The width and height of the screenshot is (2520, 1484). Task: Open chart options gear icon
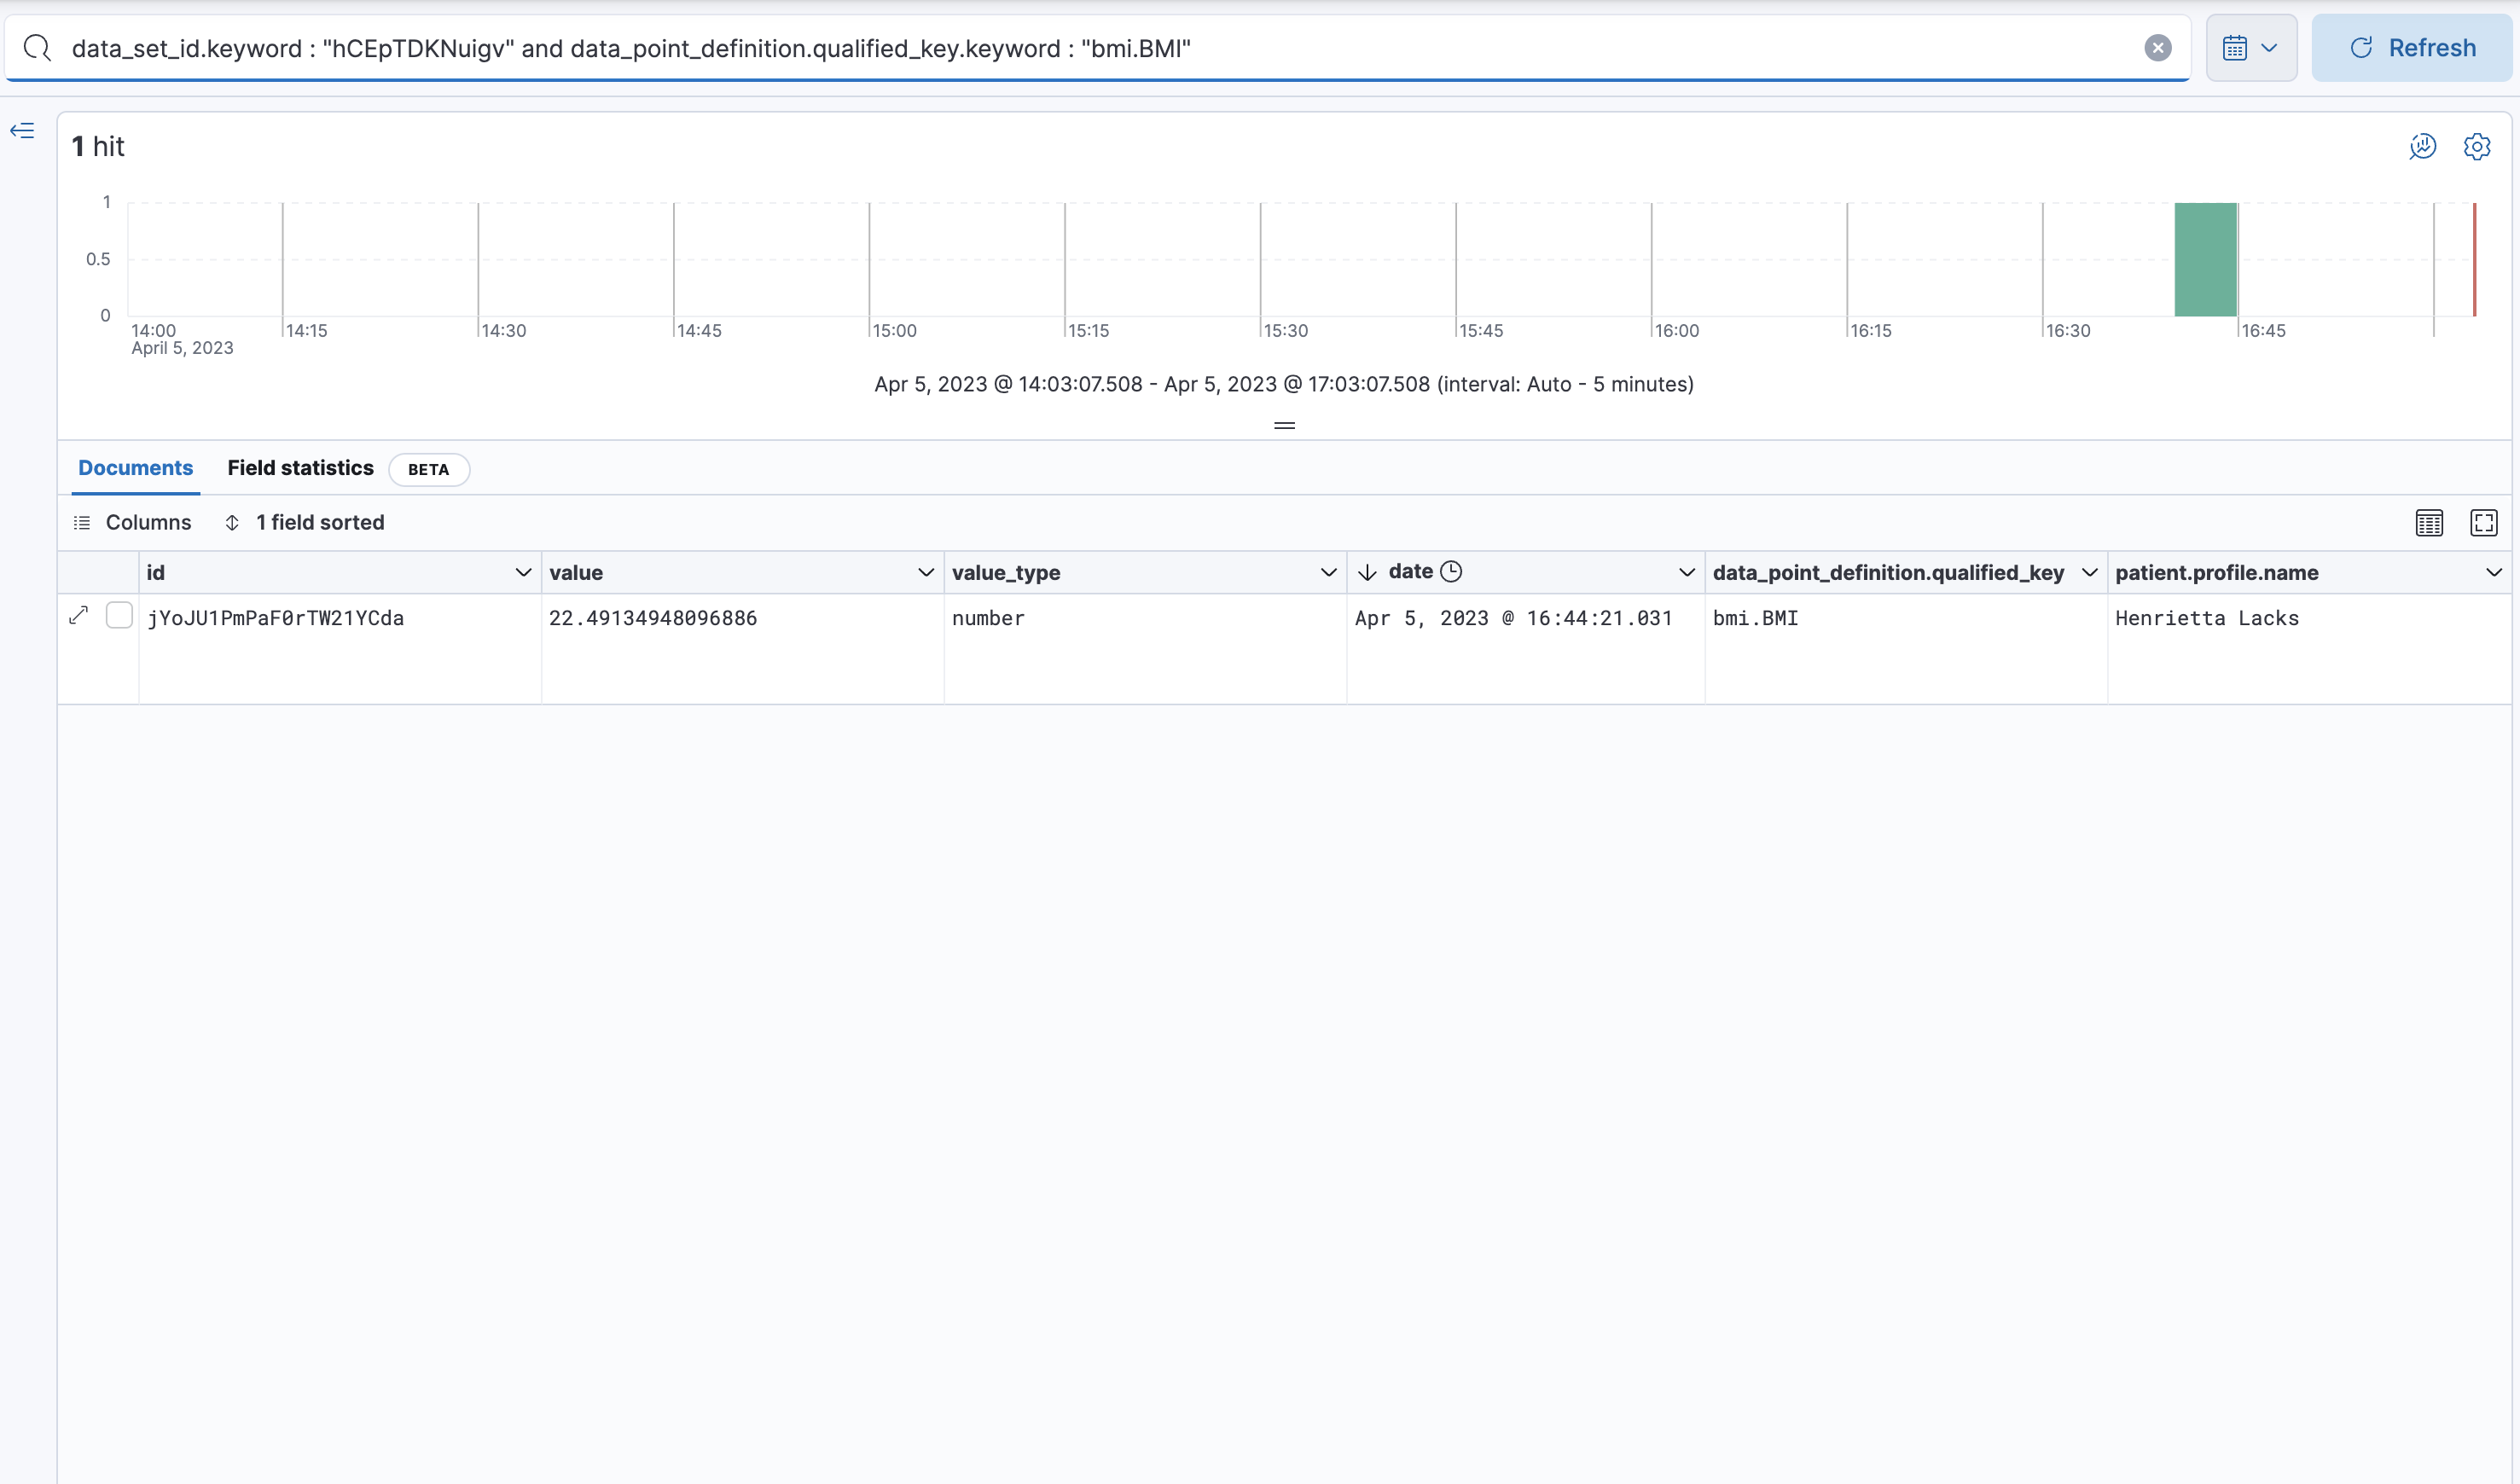pyautogui.click(x=2476, y=147)
